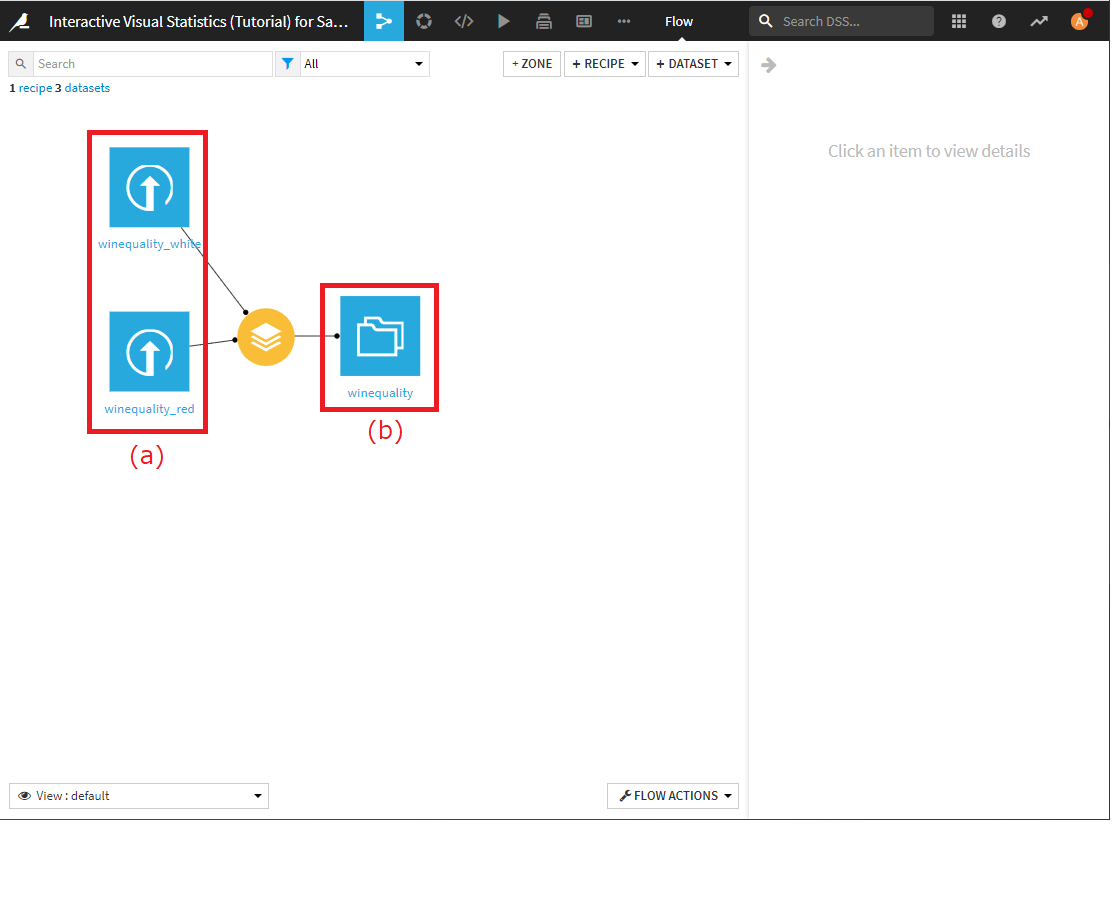The height and width of the screenshot is (899, 1112).
Task: Open the + DATASET dropdown
Action: click(x=694, y=64)
